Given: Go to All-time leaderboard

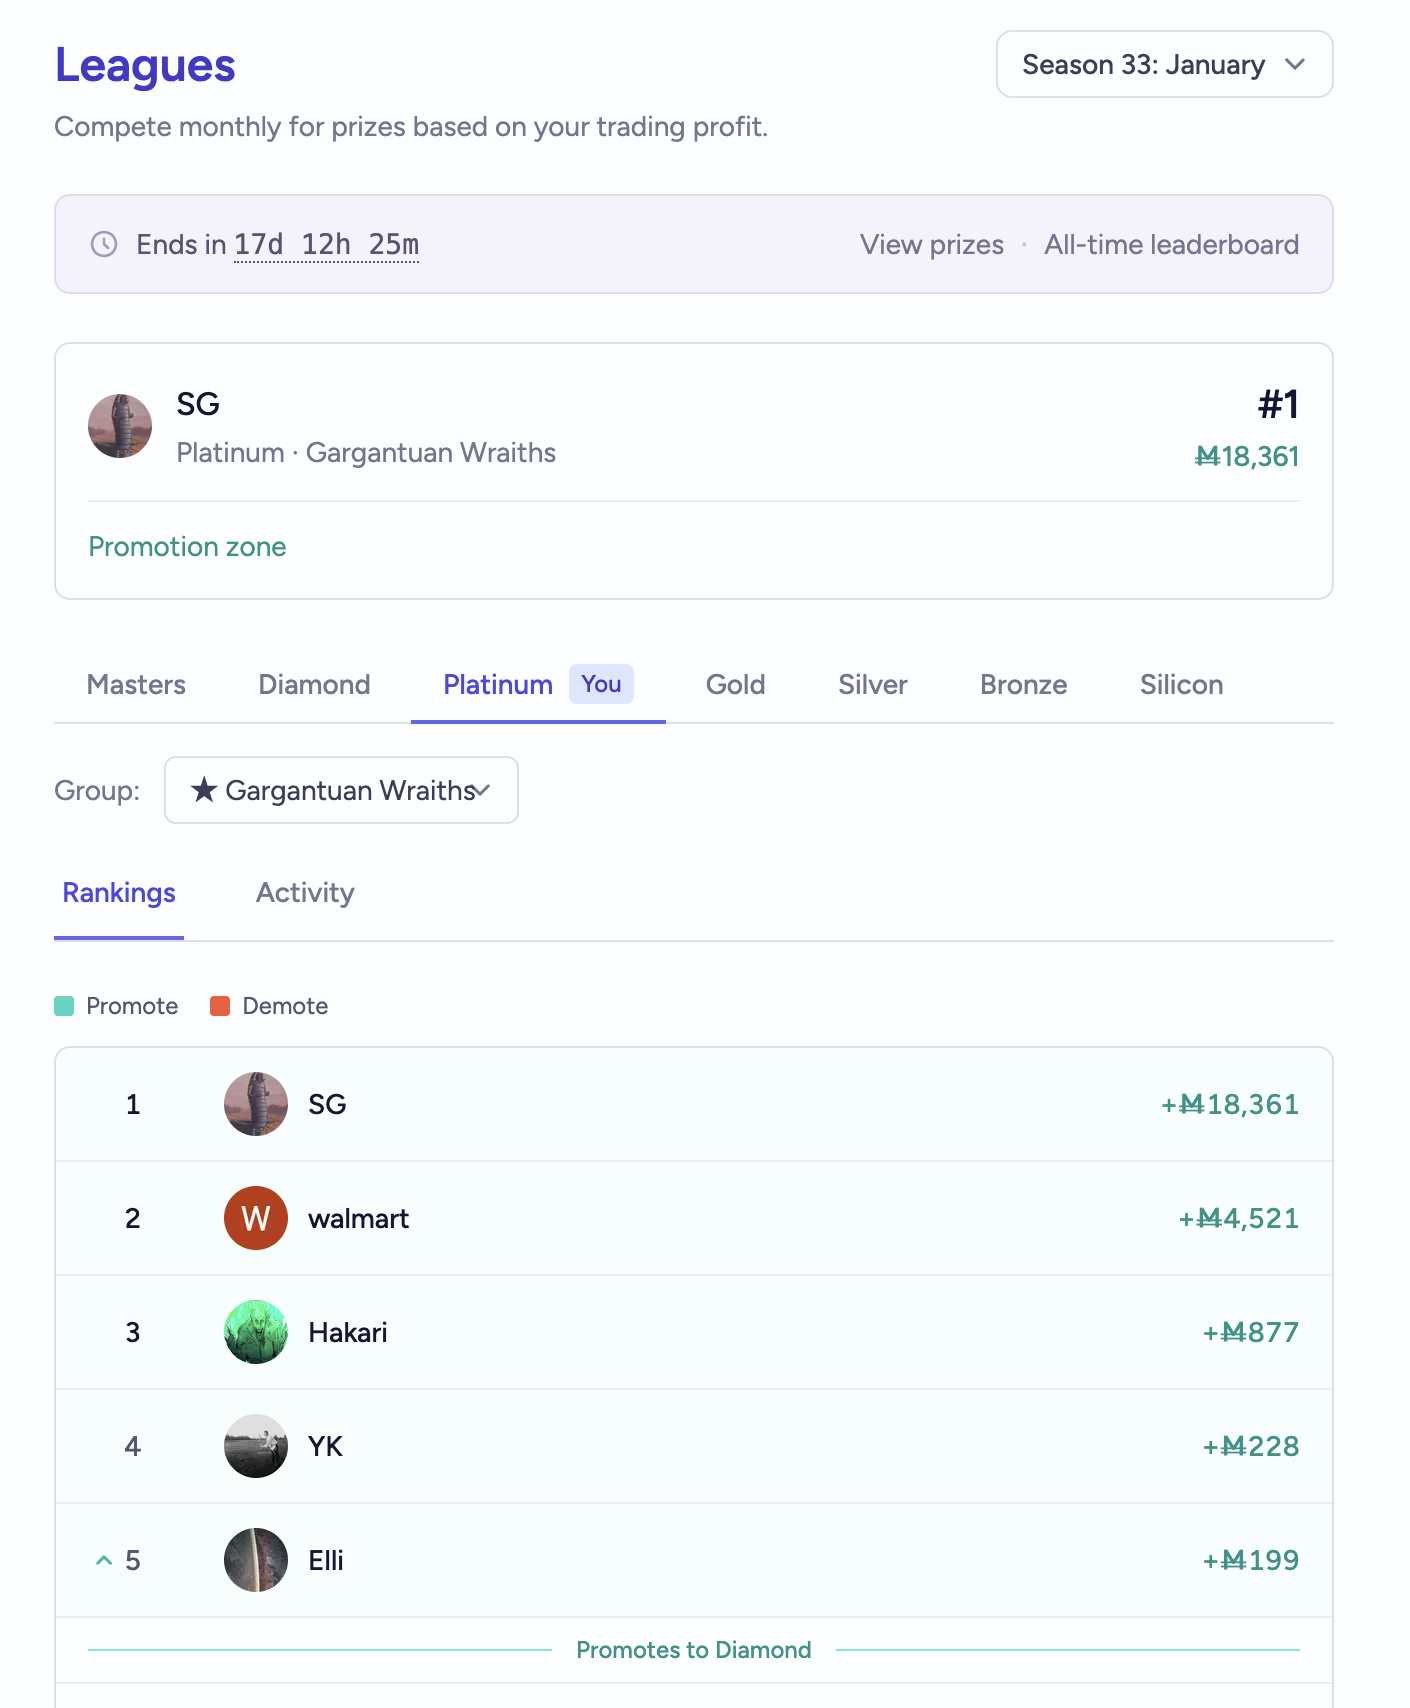Looking at the screenshot, I should point(1171,244).
